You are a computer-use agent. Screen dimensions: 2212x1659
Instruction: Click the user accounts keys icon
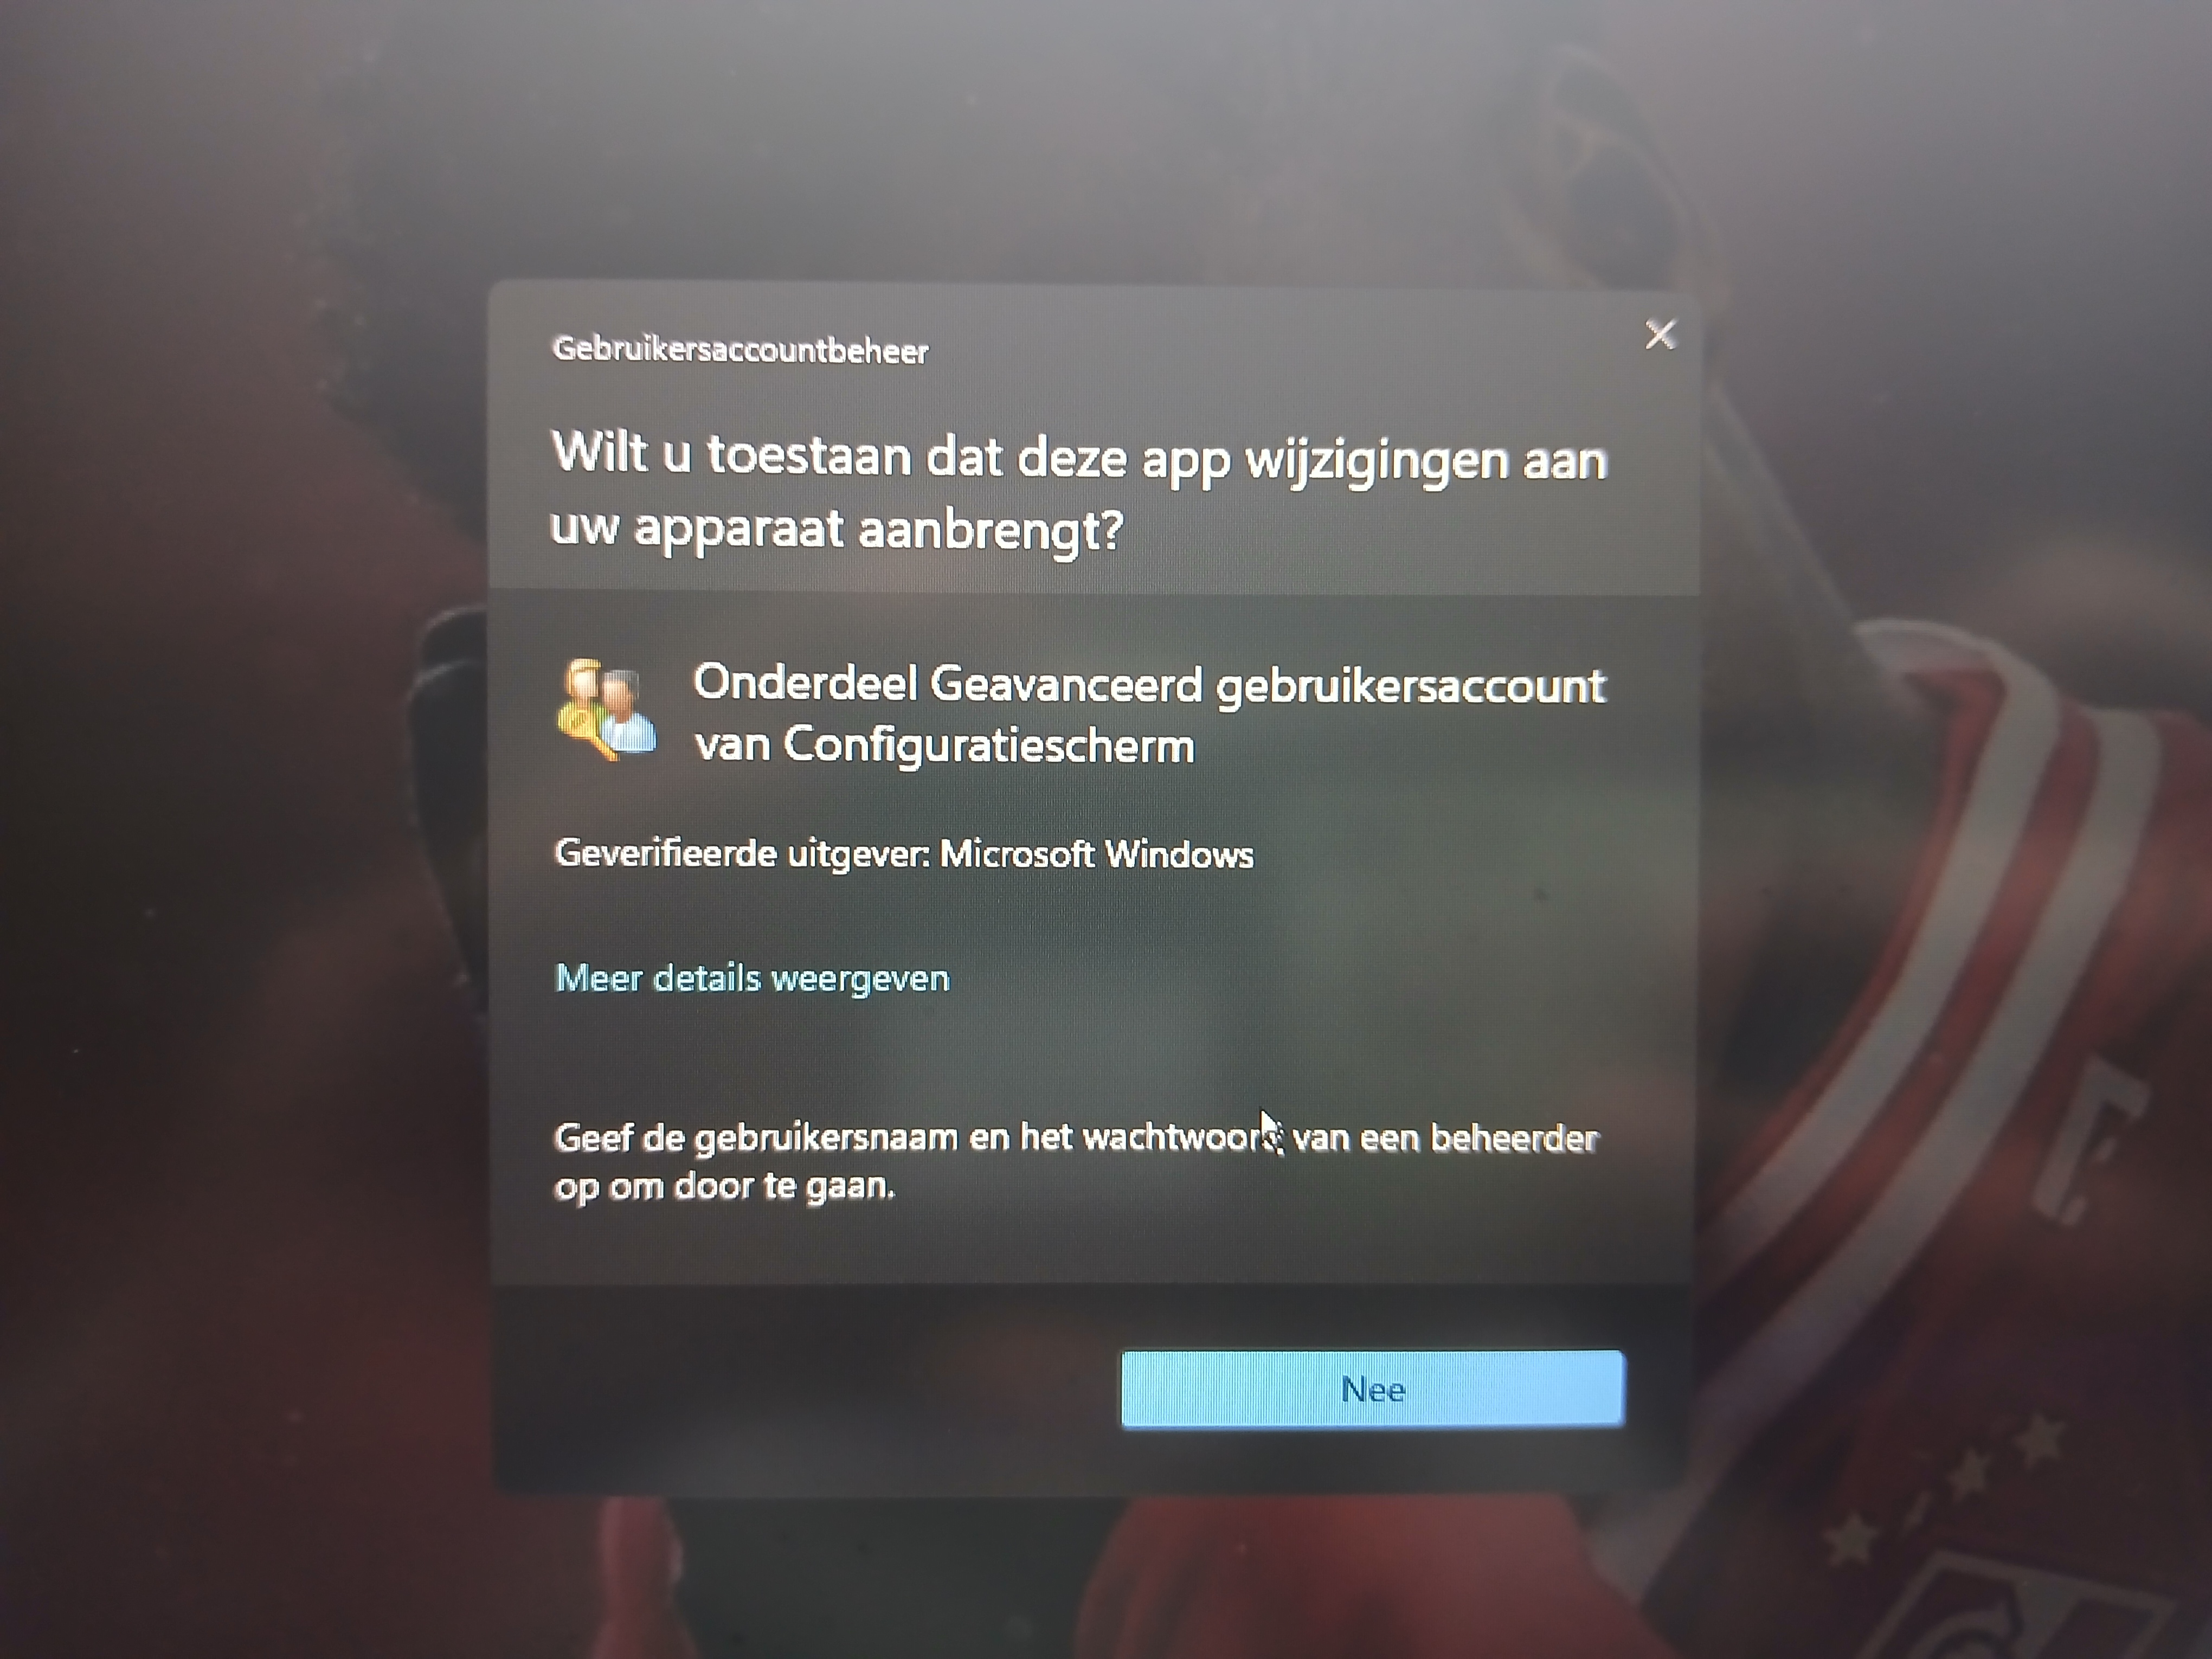pyautogui.click(x=606, y=709)
